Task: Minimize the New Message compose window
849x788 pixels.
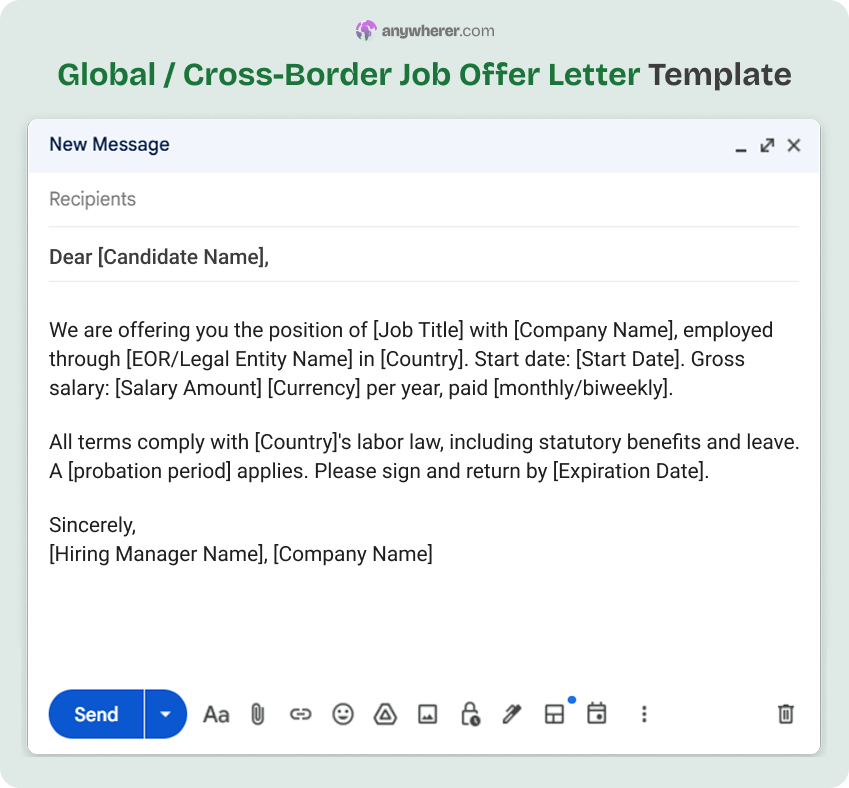Action: [740, 147]
